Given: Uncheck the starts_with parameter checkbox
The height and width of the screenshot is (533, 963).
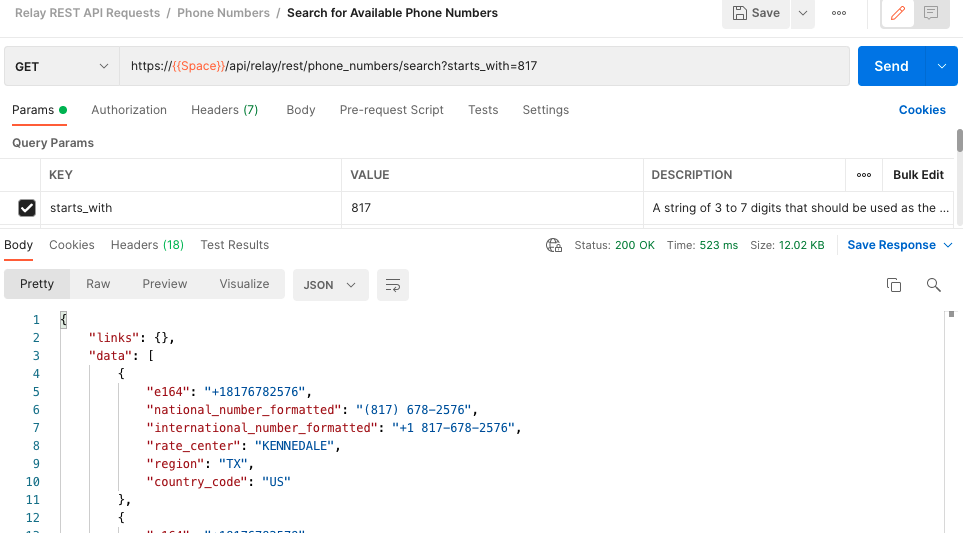Looking at the screenshot, I should [27, 208].
